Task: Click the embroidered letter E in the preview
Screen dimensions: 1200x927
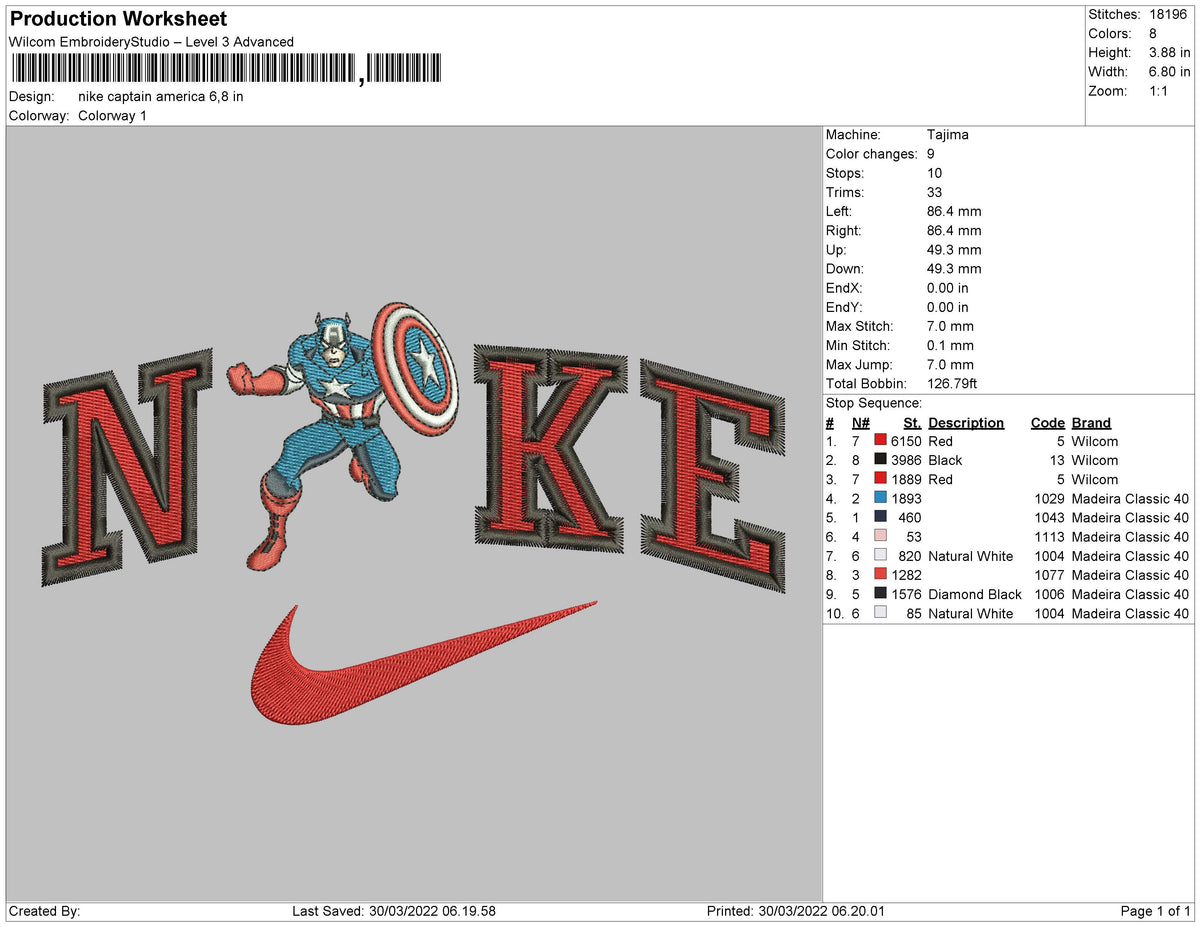Action: (712, 477)
